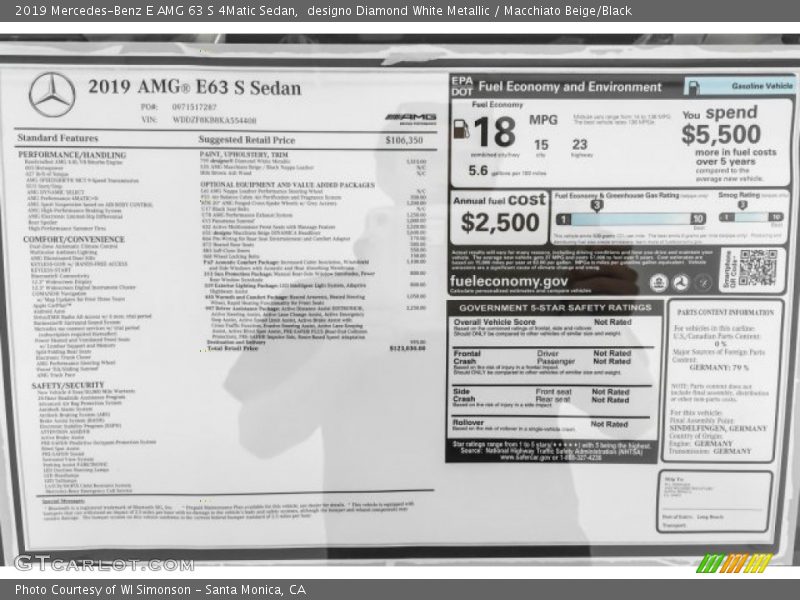Click the 'GERMANY: 79 %' parts value
Screen dimensions: 800x600
point(719,367)
